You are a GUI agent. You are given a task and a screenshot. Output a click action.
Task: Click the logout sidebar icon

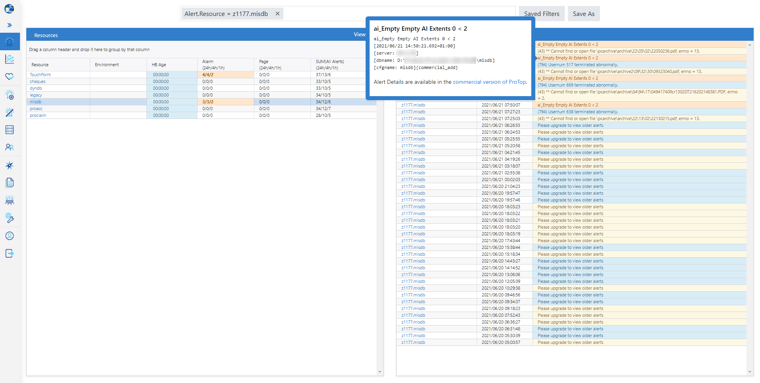point(9,253)
